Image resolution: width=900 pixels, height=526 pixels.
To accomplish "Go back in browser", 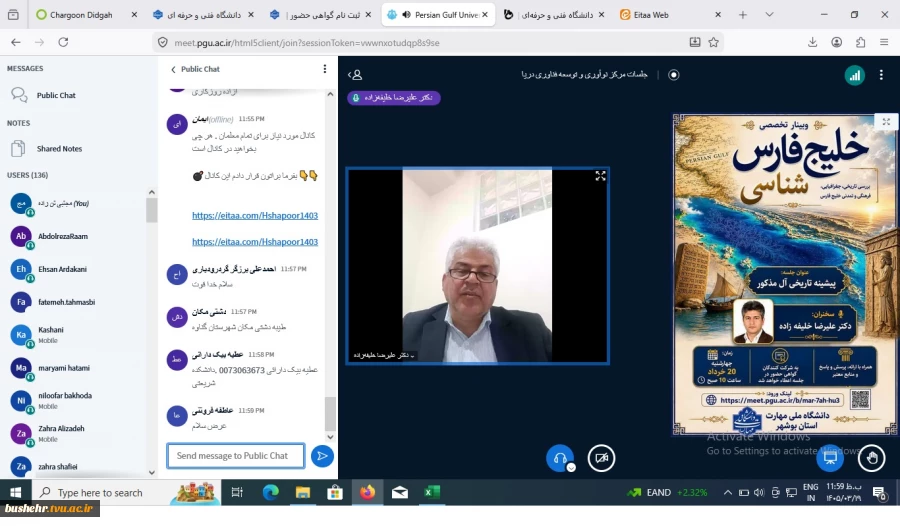I will point(15,42).
